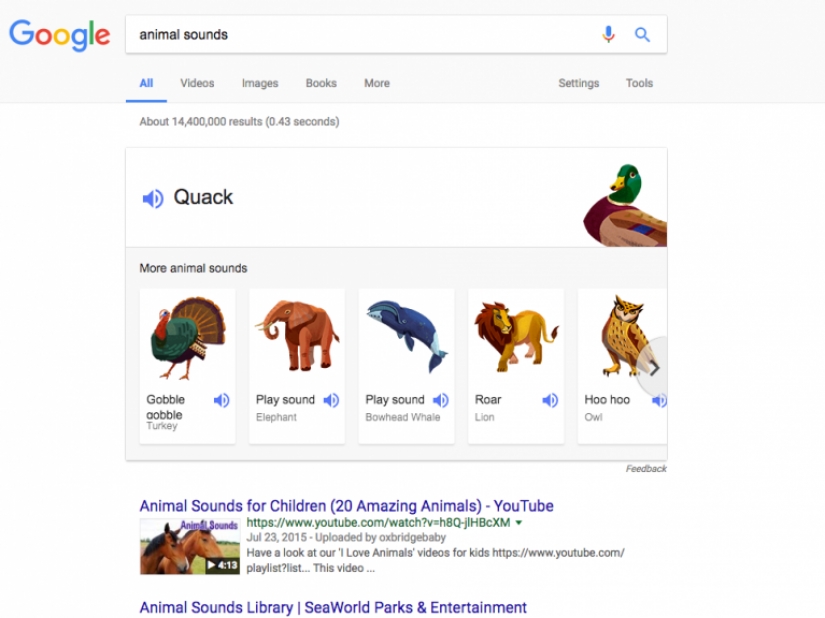
Task: Play the Elephant sound
Action: click(331, 400)
